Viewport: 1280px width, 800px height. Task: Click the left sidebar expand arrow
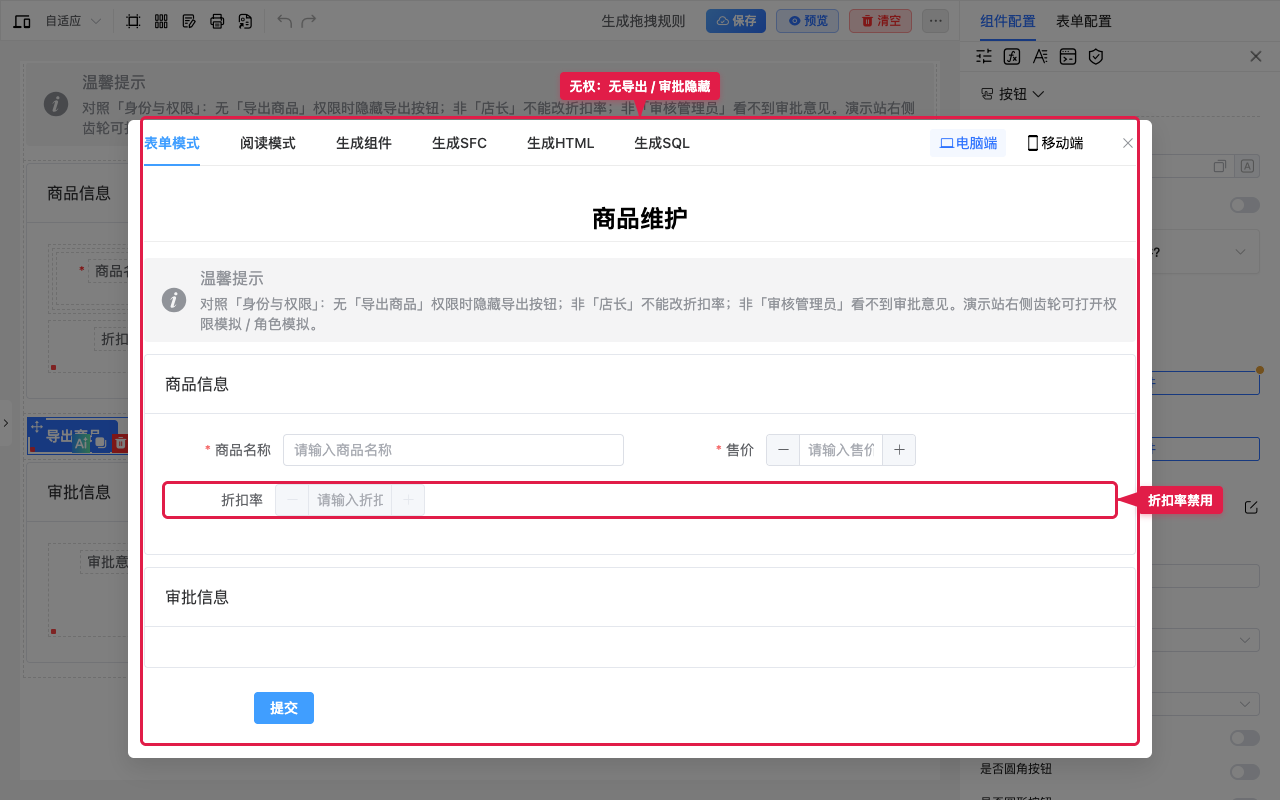click(5, 424)
